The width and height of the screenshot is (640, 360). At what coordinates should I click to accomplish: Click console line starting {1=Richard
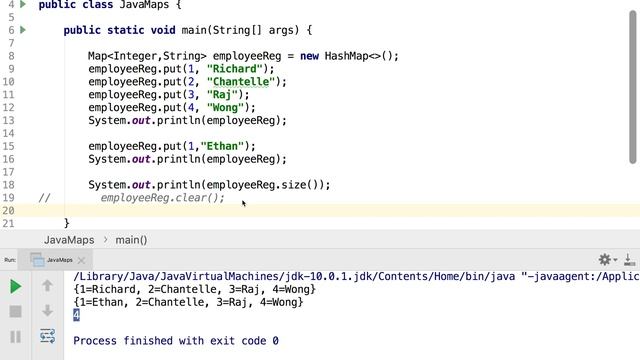coord(195,289)
